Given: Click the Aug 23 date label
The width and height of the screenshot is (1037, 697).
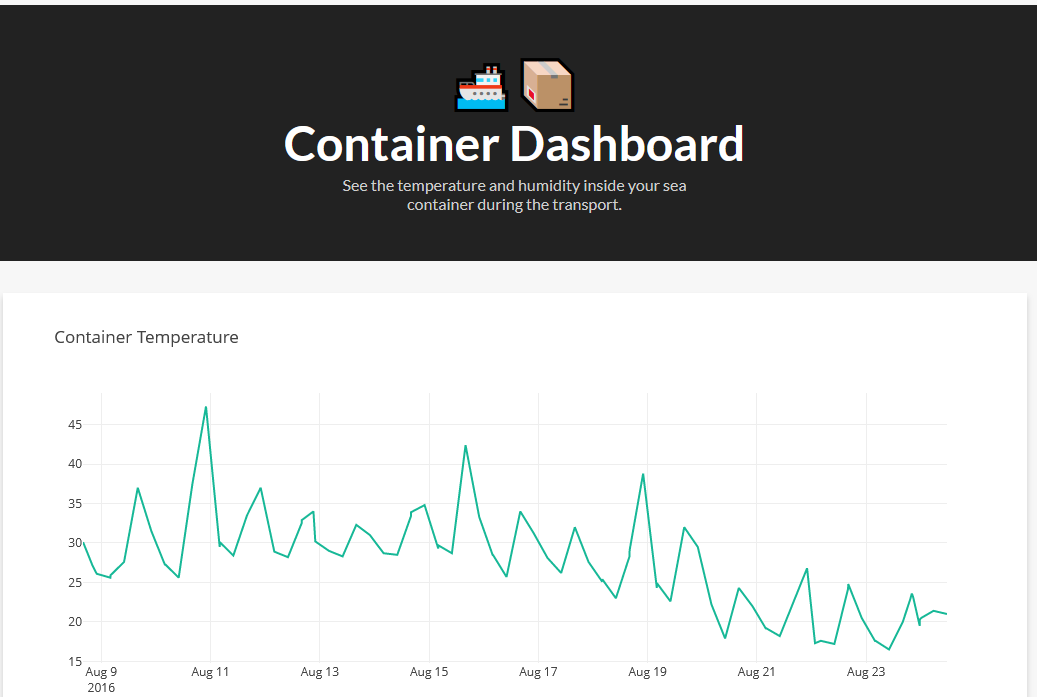Looking at the screenshot, I should (x=866, y=672).
